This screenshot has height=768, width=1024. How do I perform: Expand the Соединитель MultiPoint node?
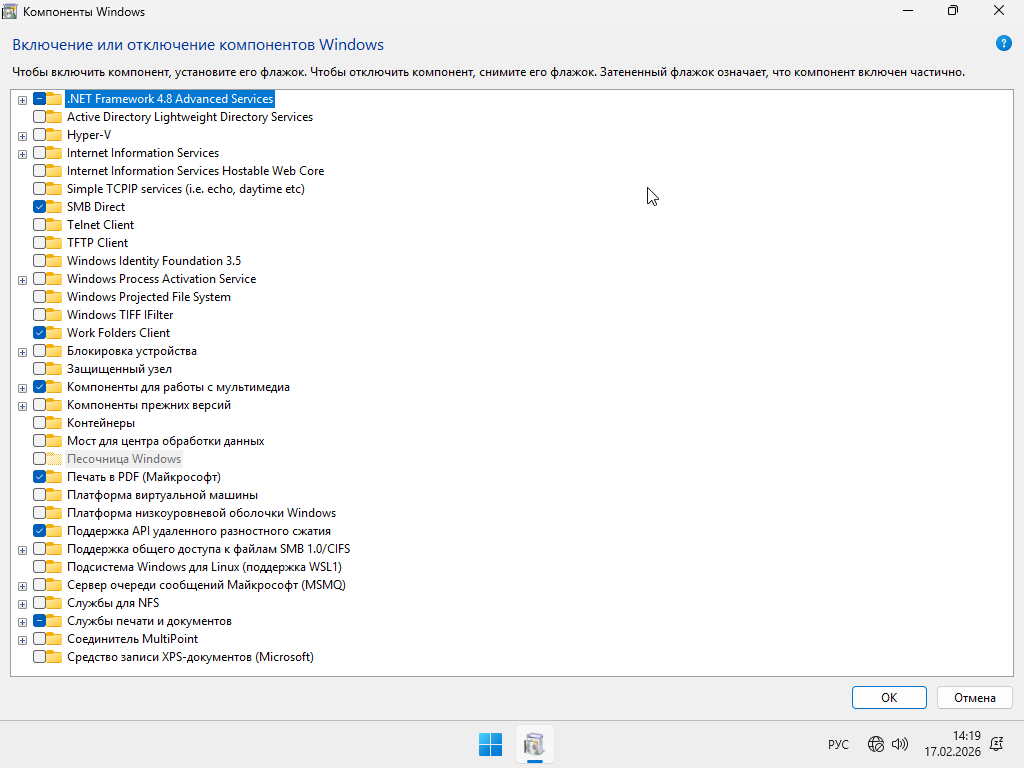point(22,640)
